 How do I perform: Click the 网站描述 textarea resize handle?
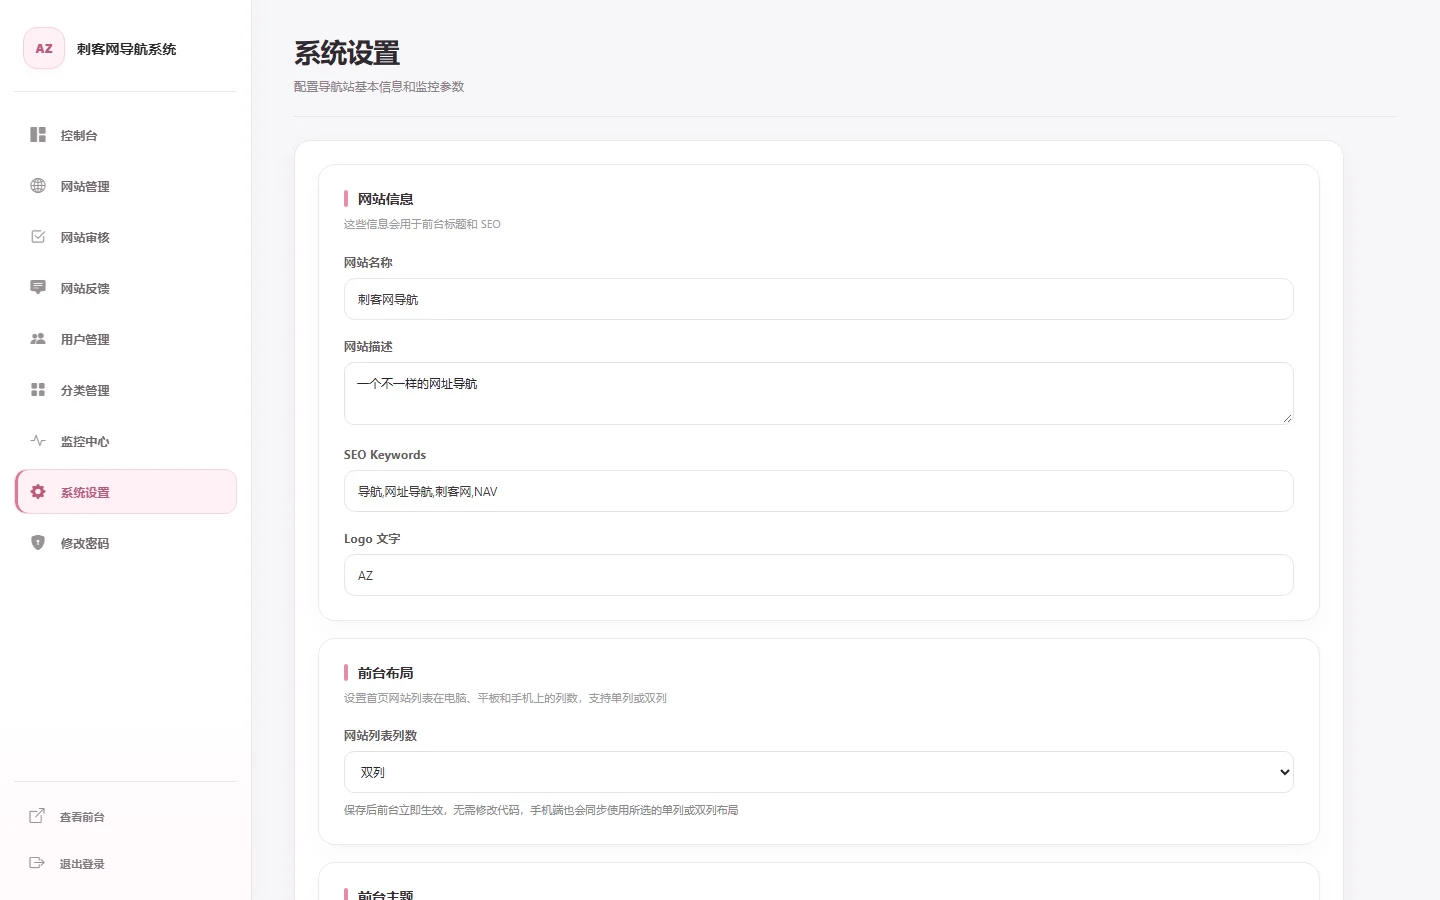pyautogui.click(x=1286, y=417)
